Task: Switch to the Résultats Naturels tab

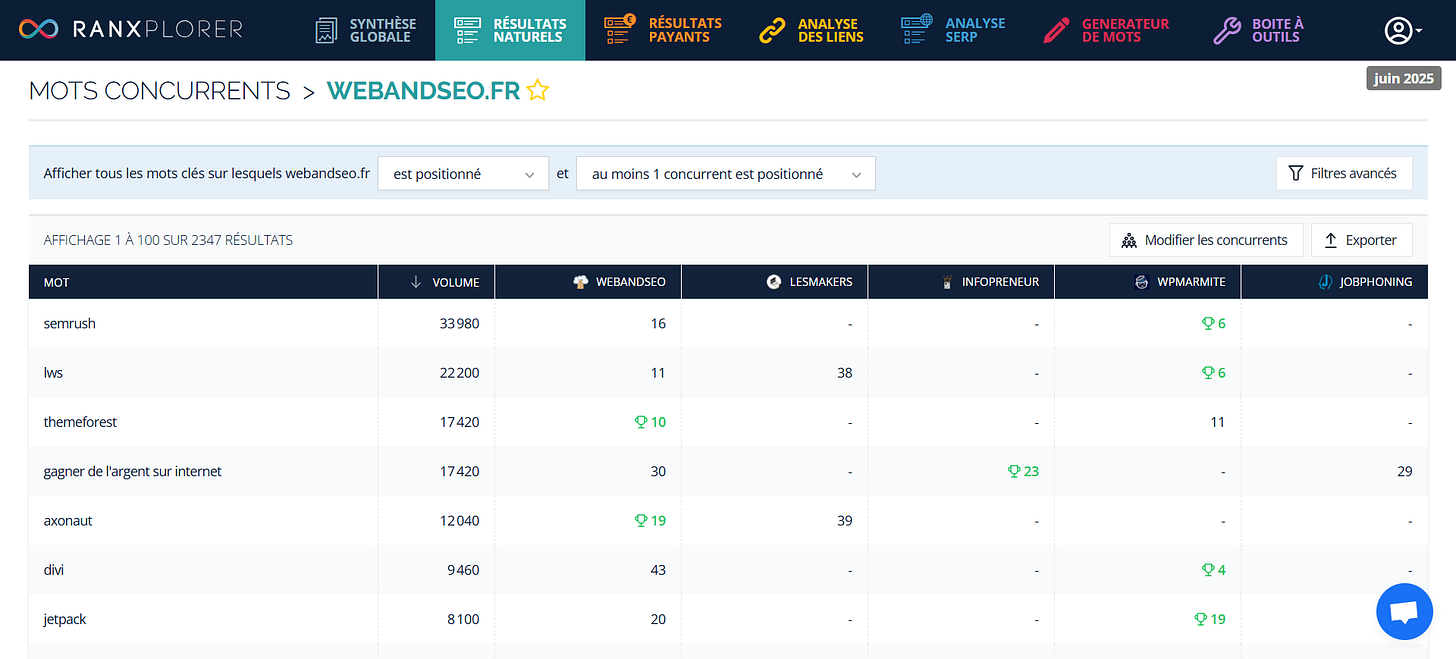Action: (510, 30)
